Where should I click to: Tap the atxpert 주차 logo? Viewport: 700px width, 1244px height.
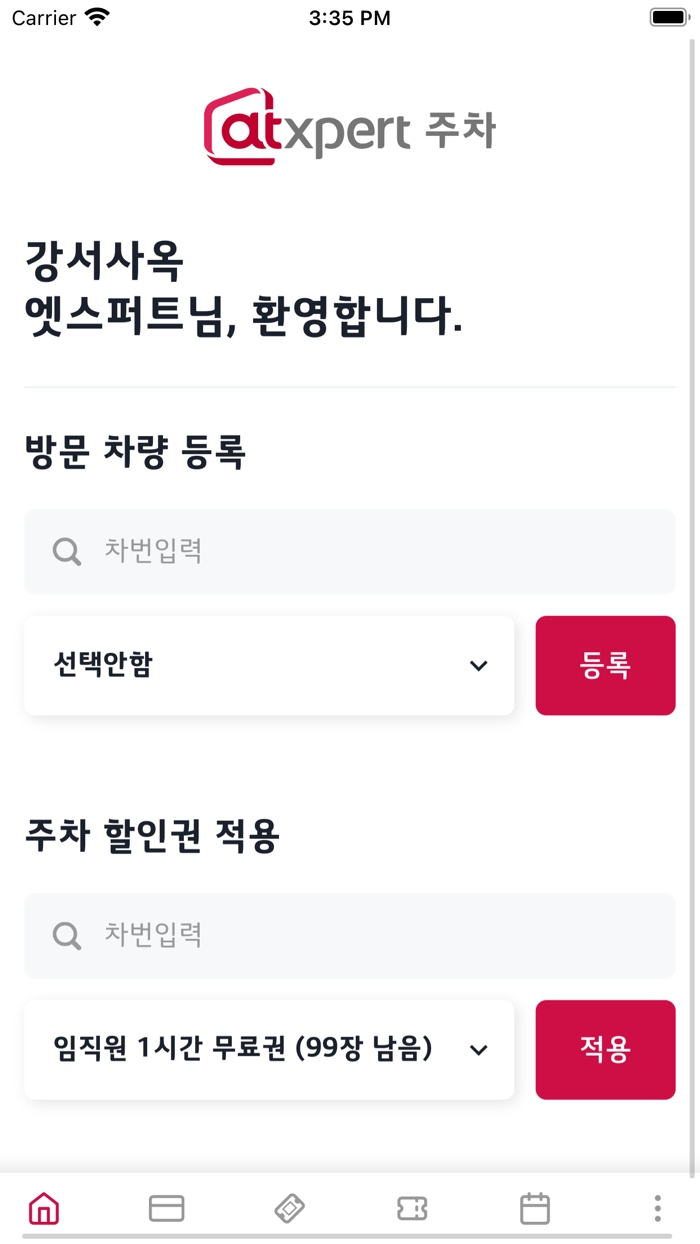click(x=348, y=127)
